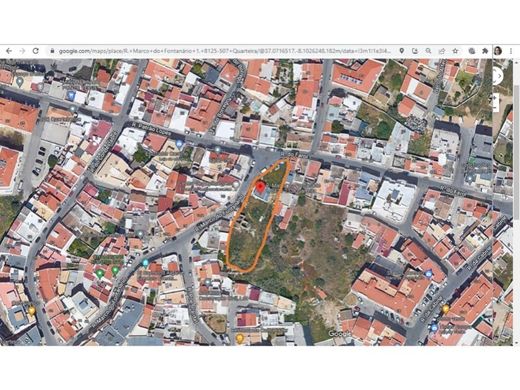The height and width of the screenshot is (390, 520).
Task: Focus the google.com/maps address bar
Action: tap(223, 51)
